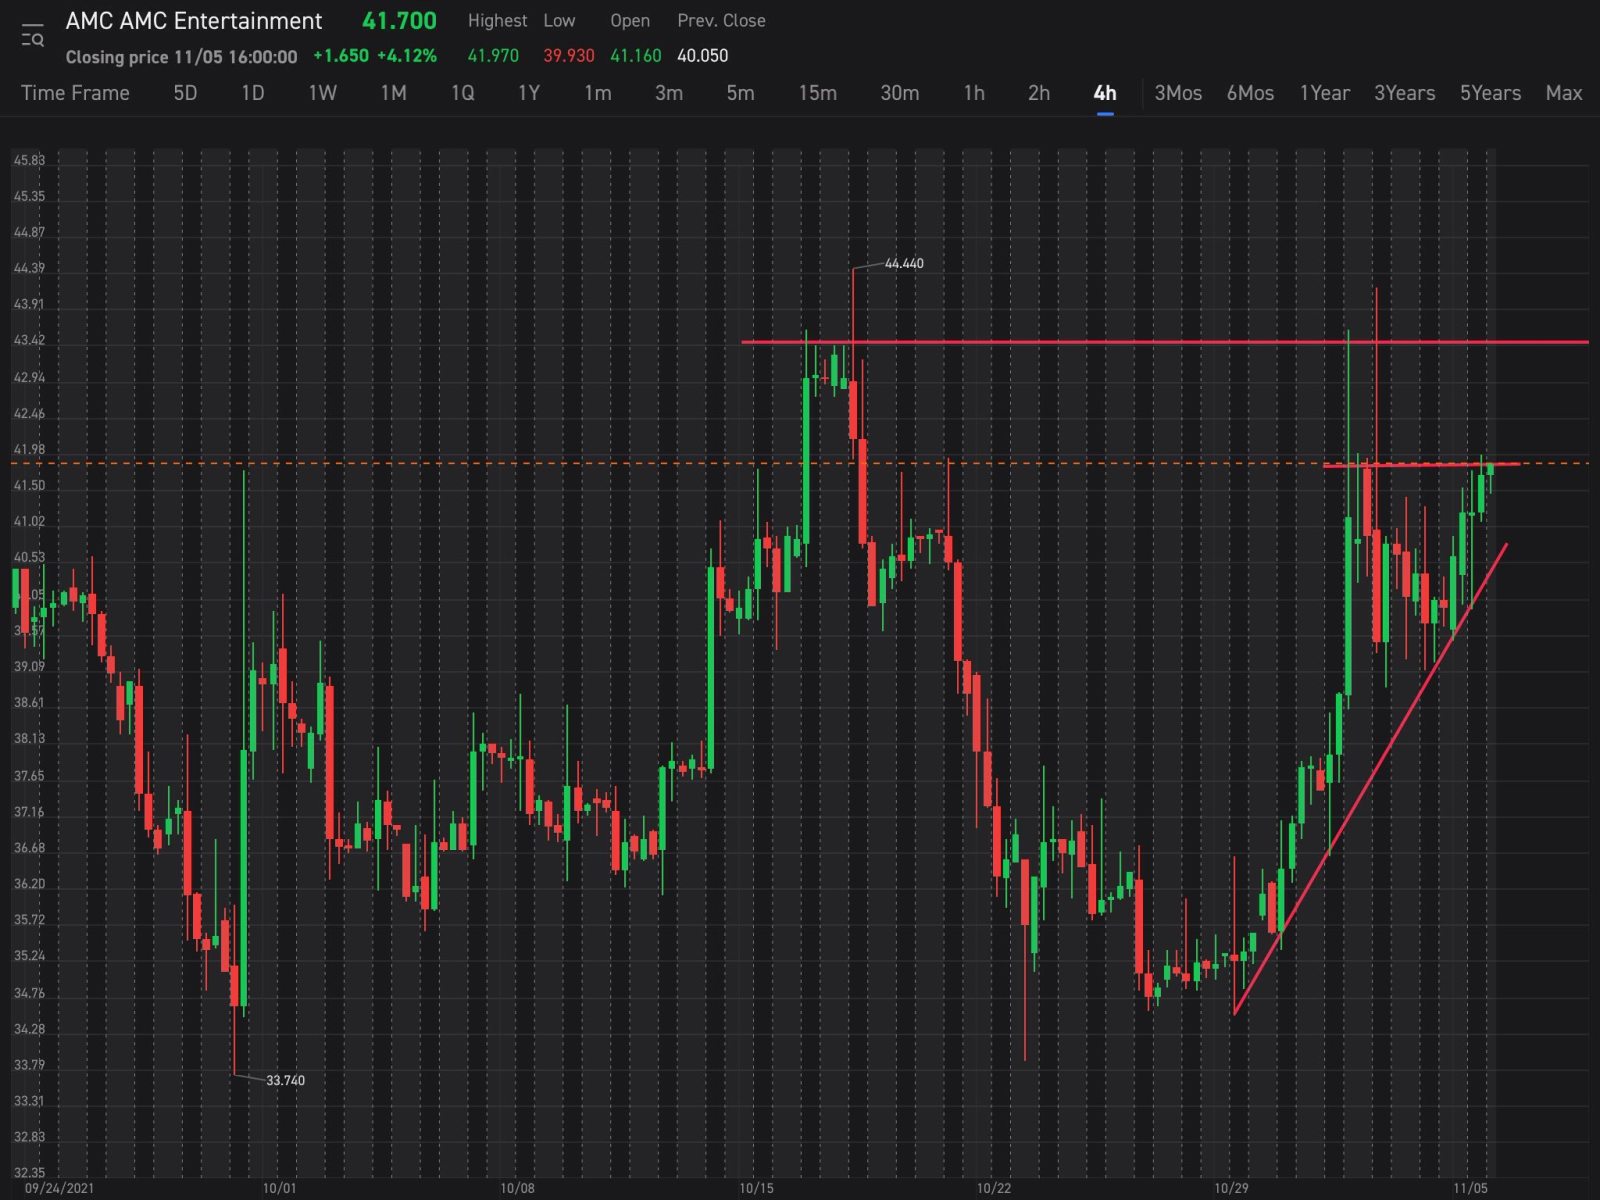This screenshot has width=1600, height=1200.
Task: Click the 45.83 price axis label
Action: [x=29, y=160]
